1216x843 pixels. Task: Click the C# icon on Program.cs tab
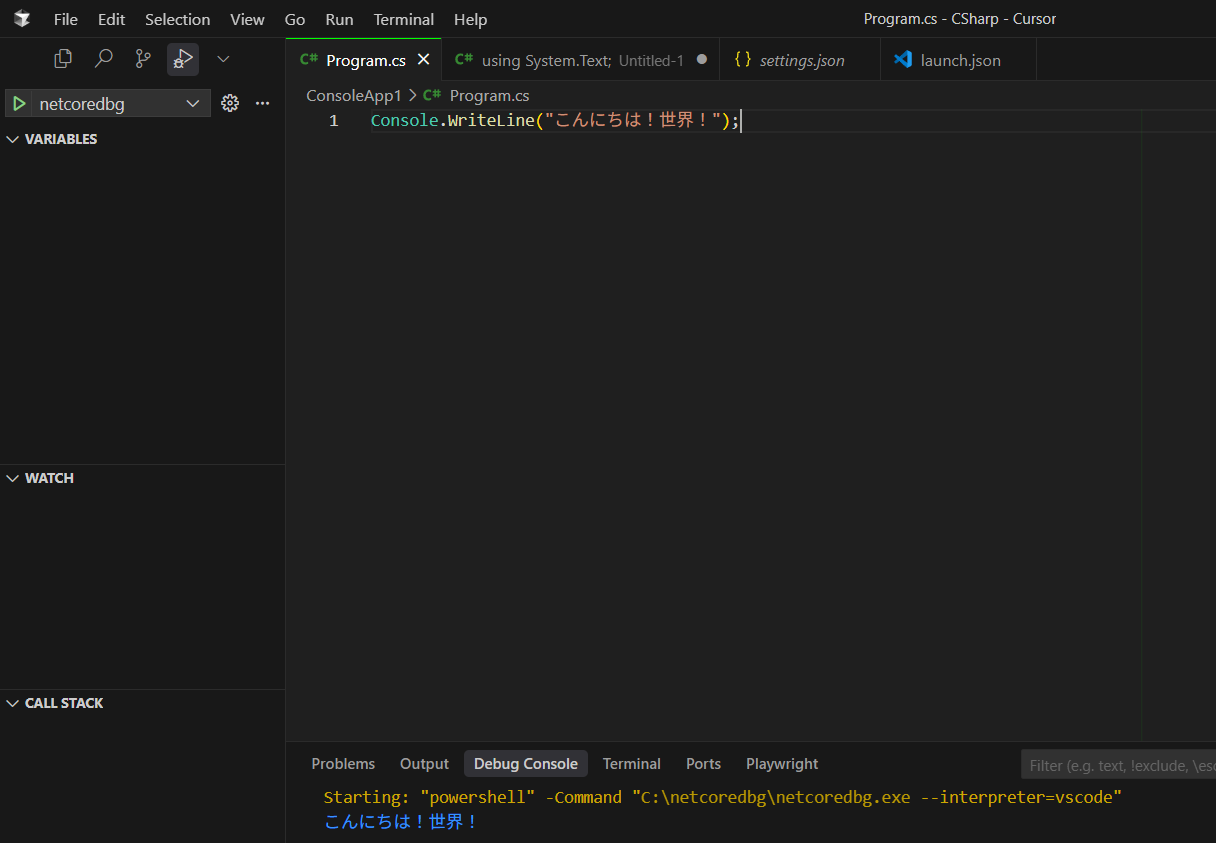(309, 59)
